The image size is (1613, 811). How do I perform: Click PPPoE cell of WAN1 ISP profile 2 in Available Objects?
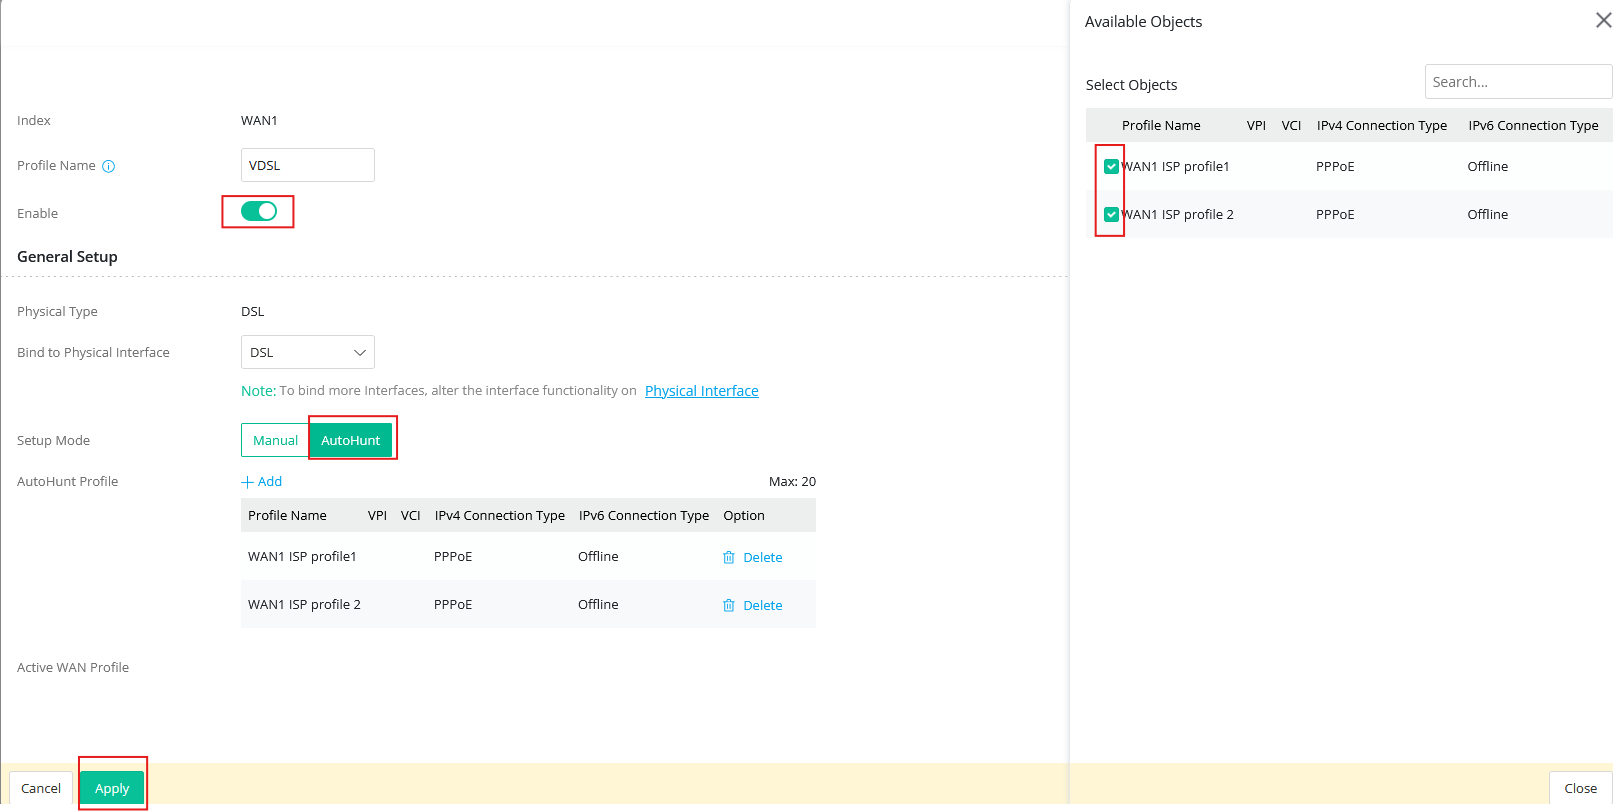coord(1335,215)
